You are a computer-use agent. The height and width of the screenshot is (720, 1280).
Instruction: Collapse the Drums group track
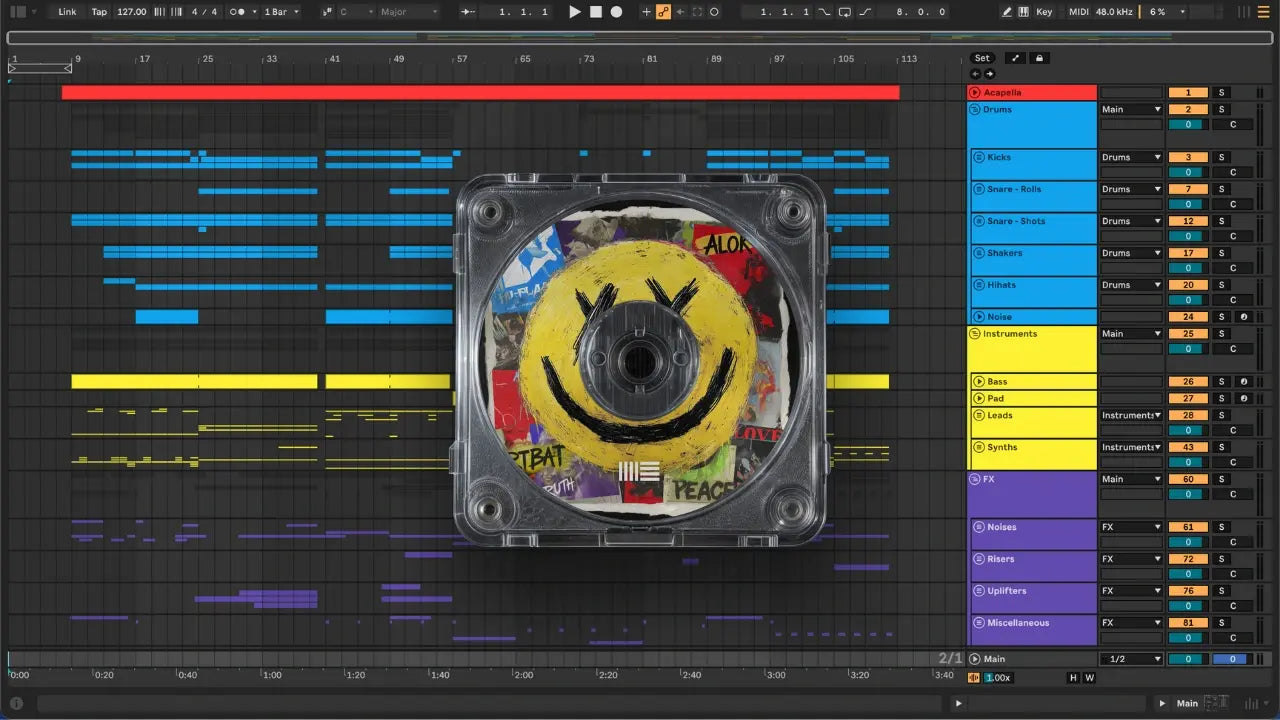(x=975, y=109)
